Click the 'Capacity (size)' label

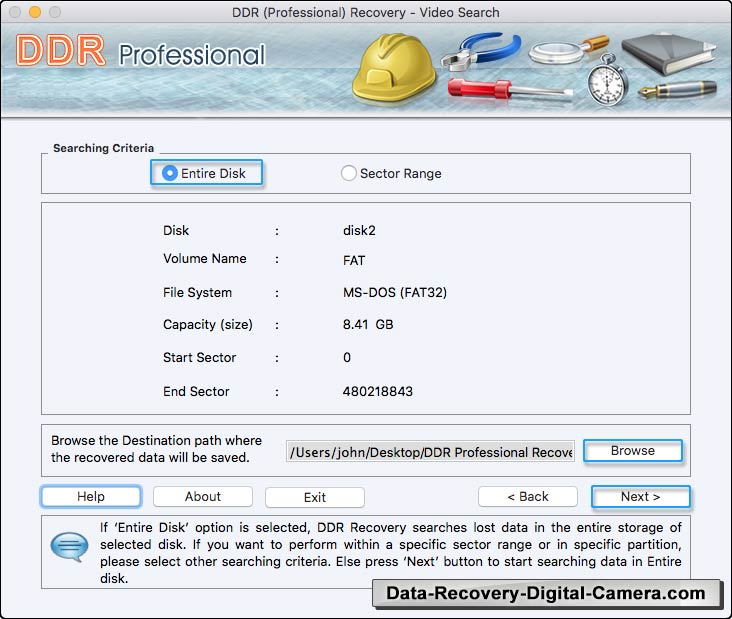pyautogui.click(x=208, y=324)
